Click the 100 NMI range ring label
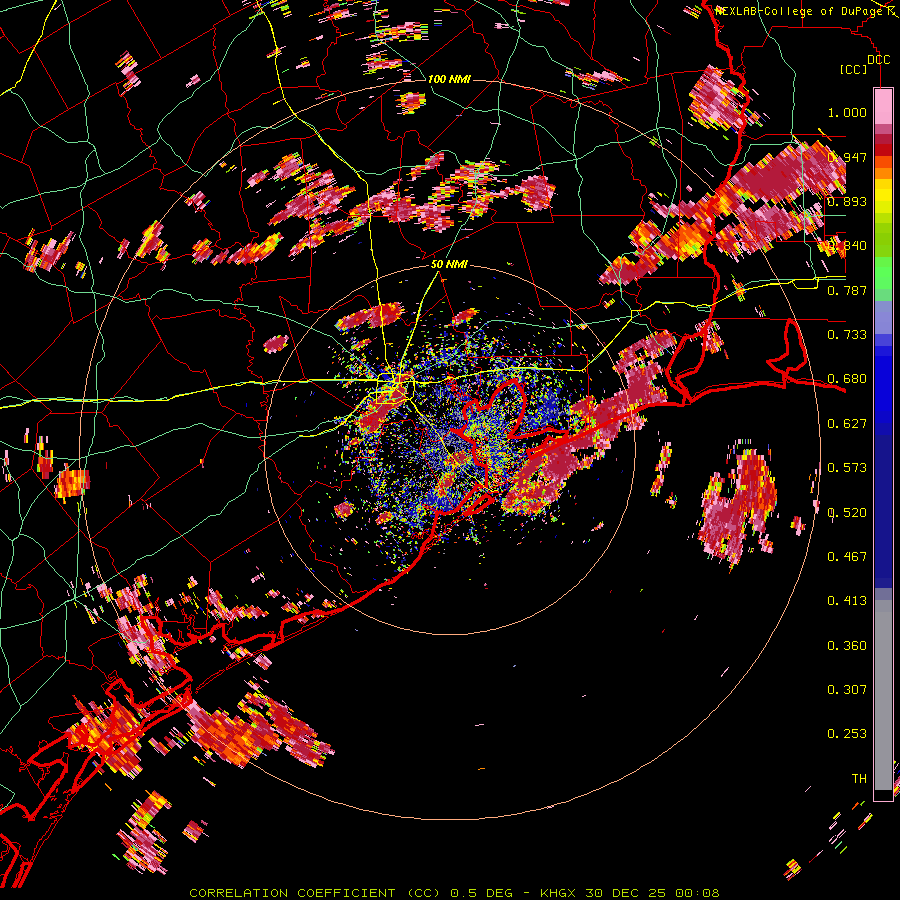900x900 pixels. 449,79
